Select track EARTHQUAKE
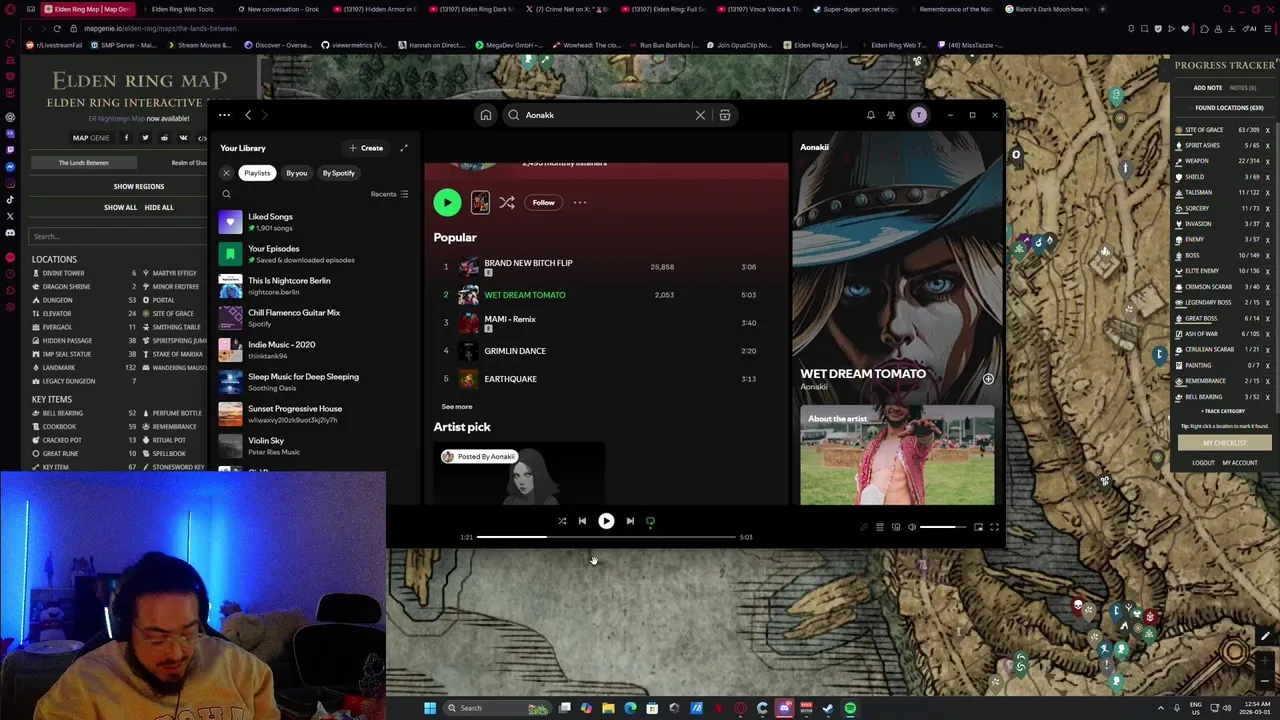This screenshot has width=1280, height=720. point(606,379)
